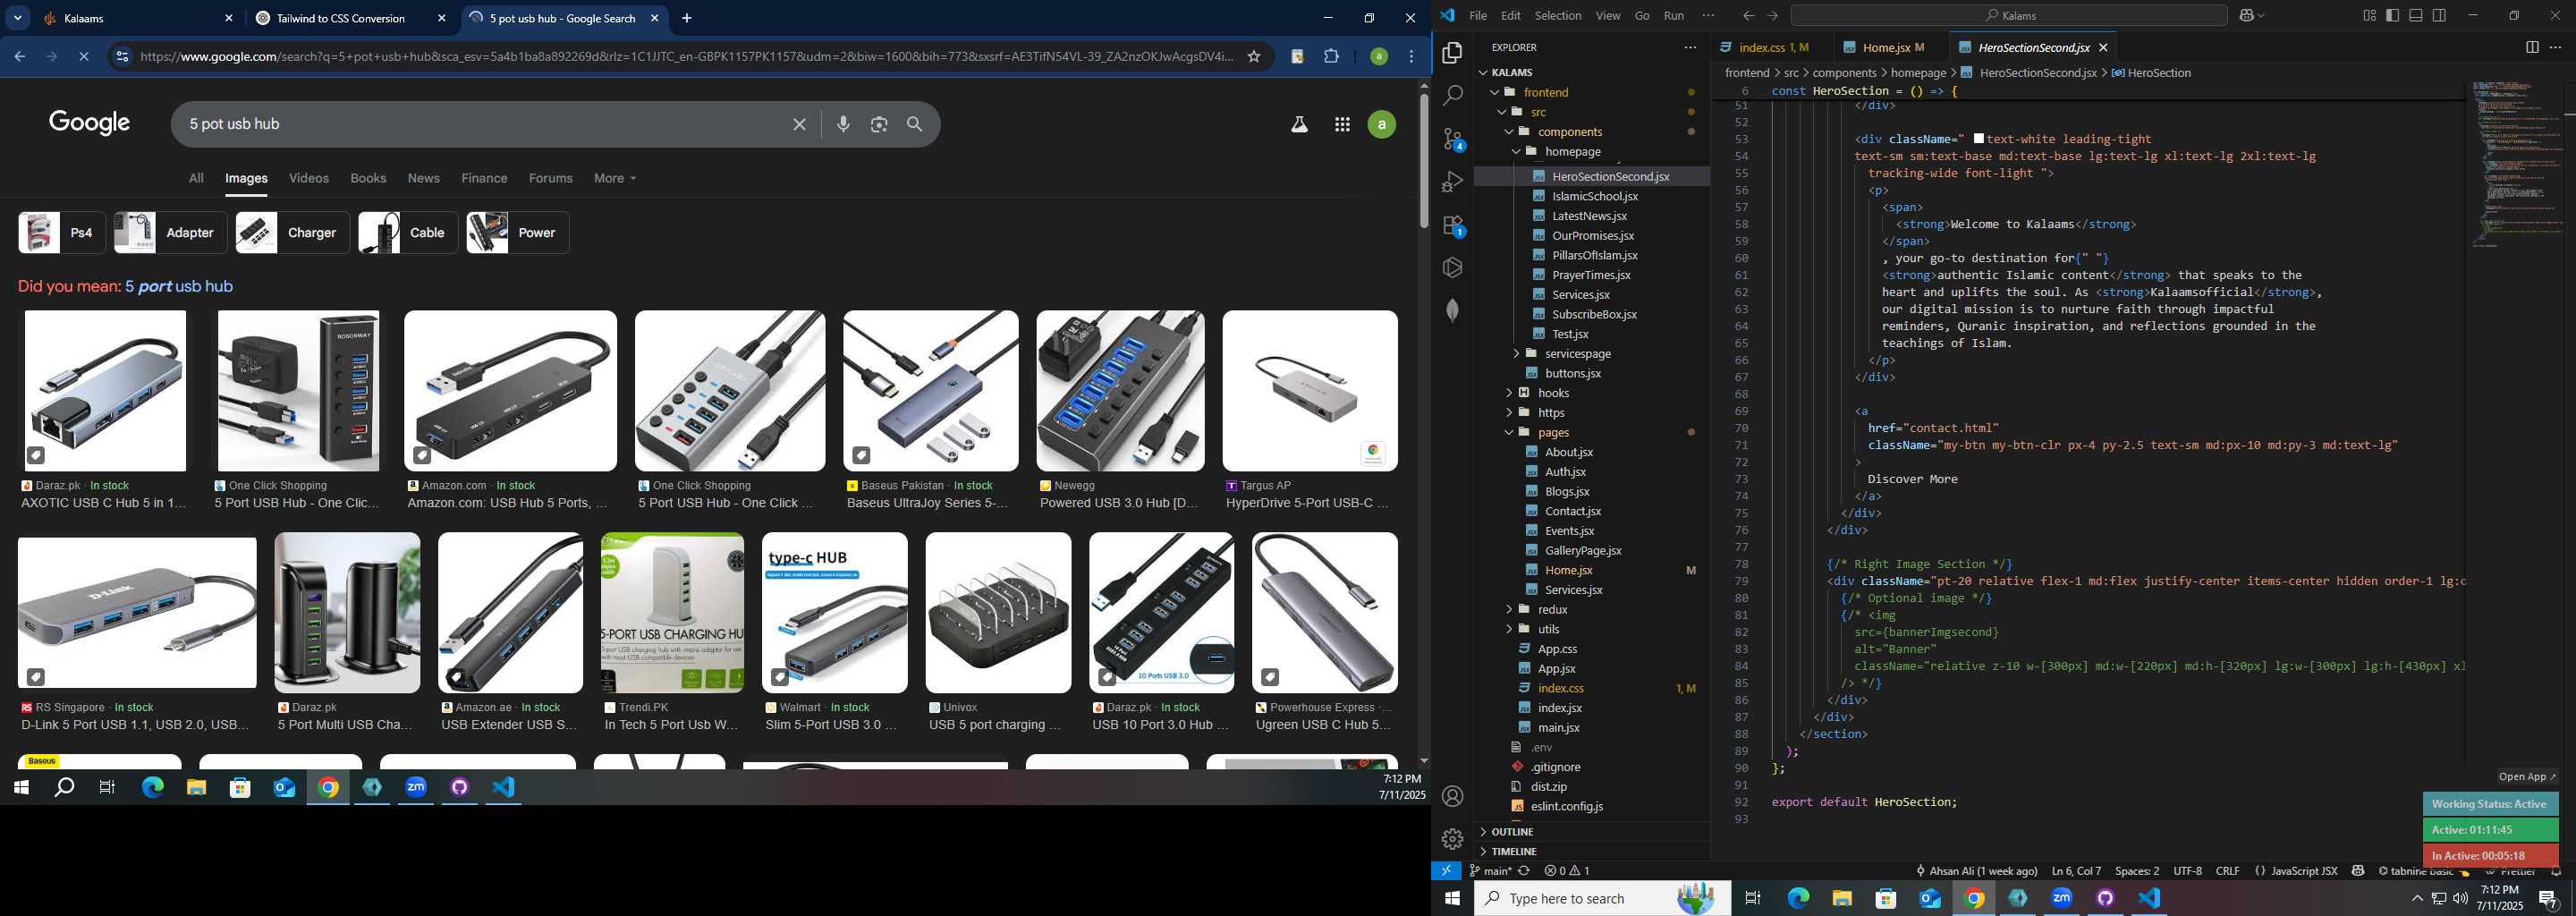Open a new Chrome tab
The height and width of the screenshot is (916, 2576).
[x=687, y=18]
